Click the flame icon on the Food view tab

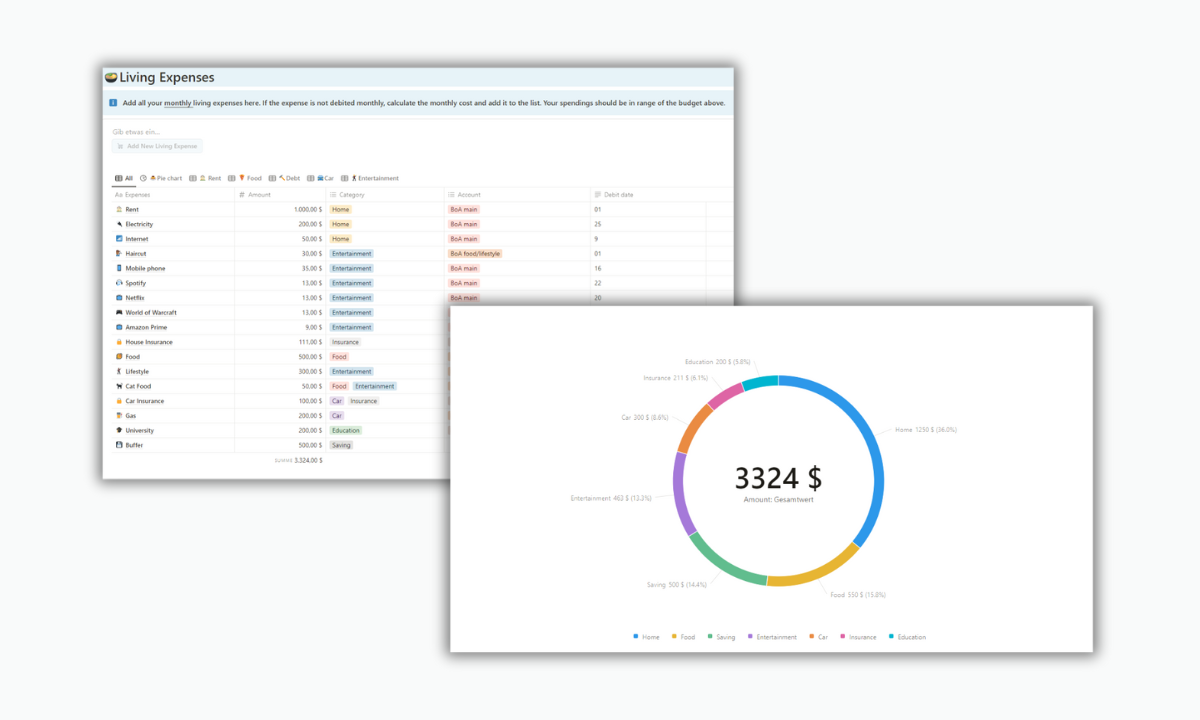point(241,178)
